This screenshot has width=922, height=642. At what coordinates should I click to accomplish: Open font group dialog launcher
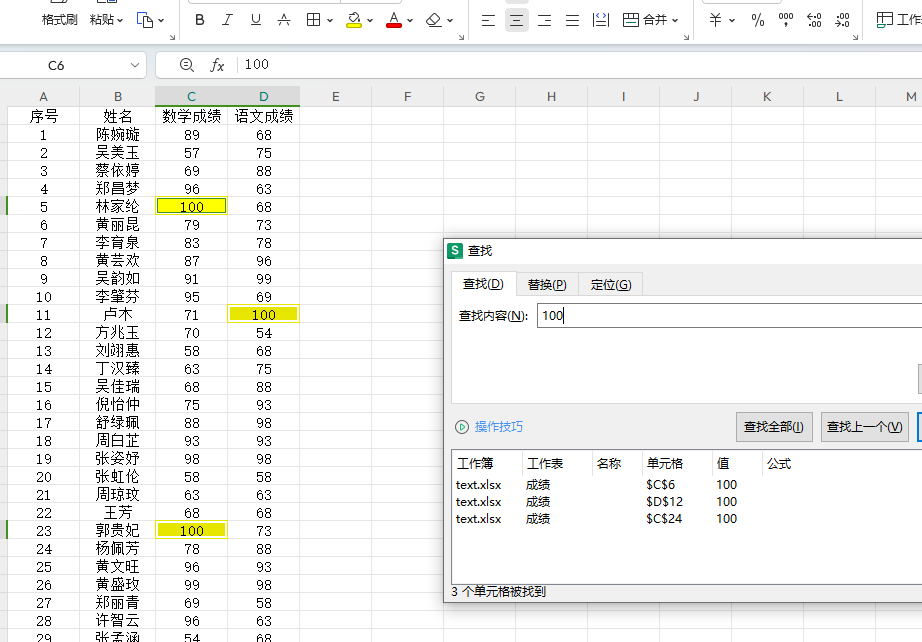click(x=462, y=37)
